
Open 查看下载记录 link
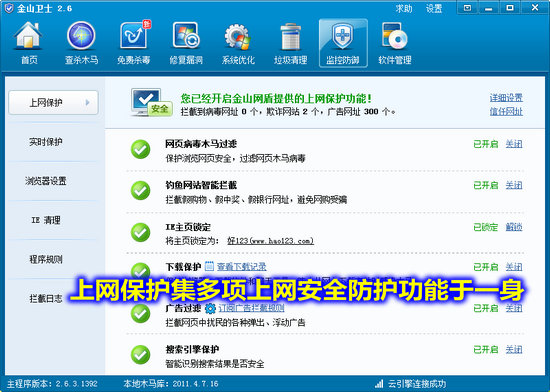(x=241, y=267)
